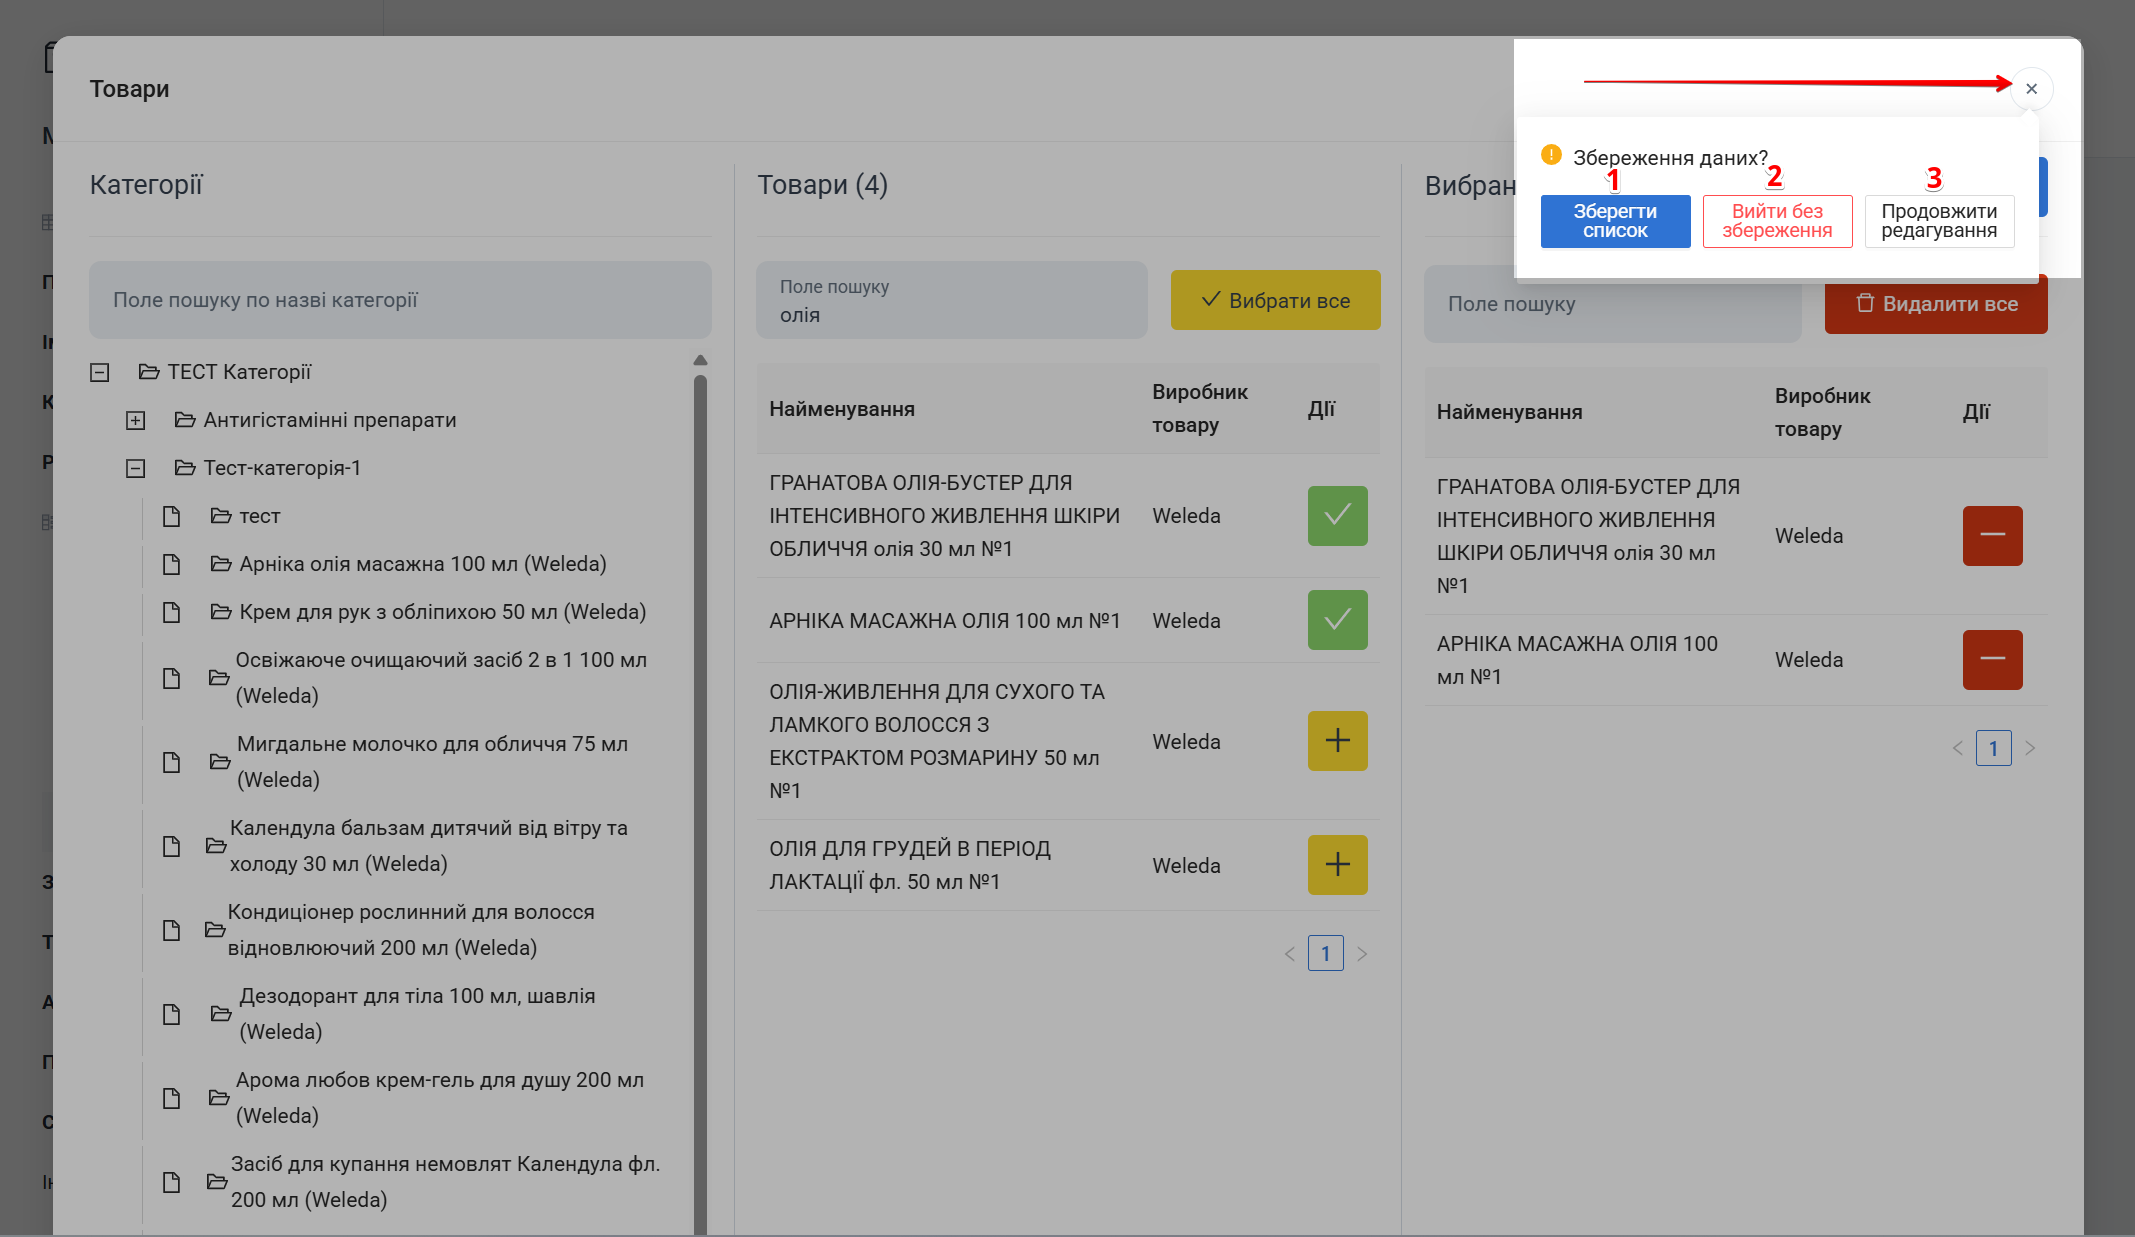Focus category name search field
2135x1237 pixels.
pos(400,300)
